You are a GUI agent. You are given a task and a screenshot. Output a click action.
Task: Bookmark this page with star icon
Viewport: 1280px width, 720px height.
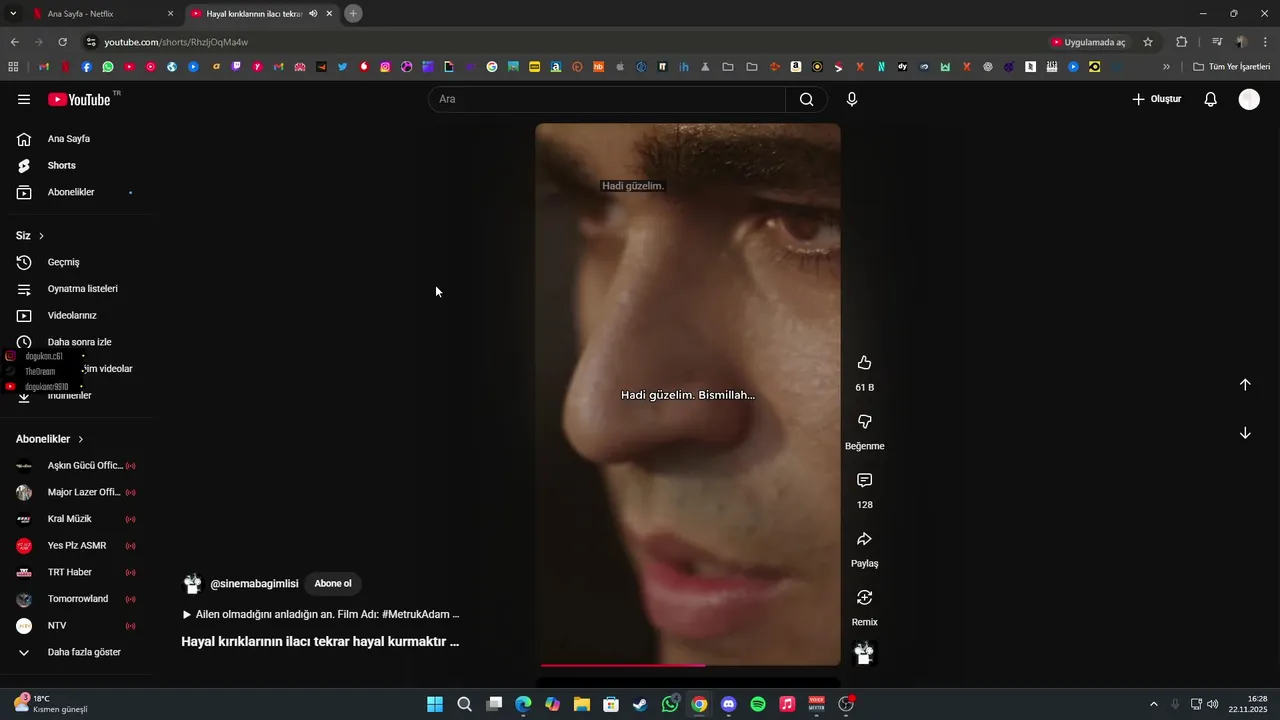pos(1148,42)
